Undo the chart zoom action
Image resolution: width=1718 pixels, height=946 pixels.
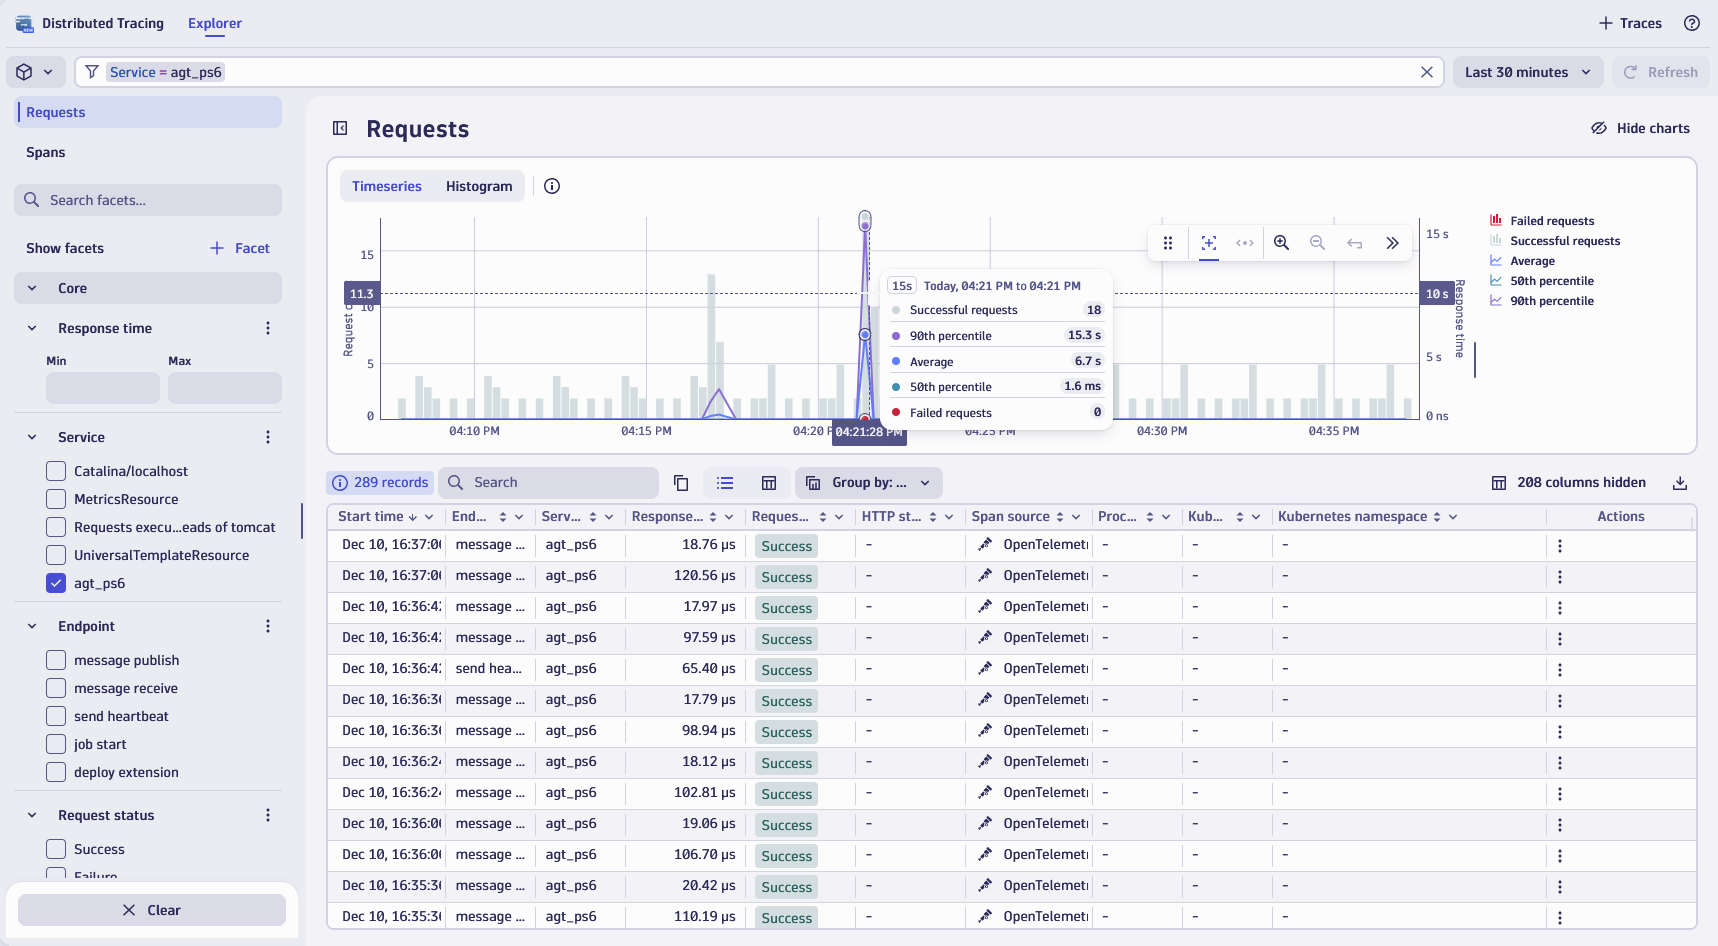tap(1355, 243)
